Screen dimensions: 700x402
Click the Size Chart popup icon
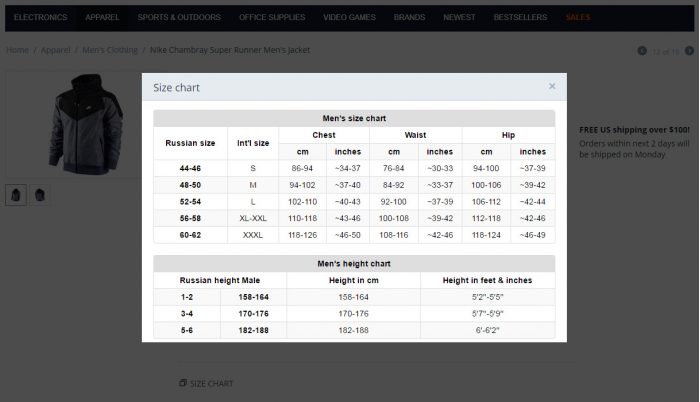183,383
